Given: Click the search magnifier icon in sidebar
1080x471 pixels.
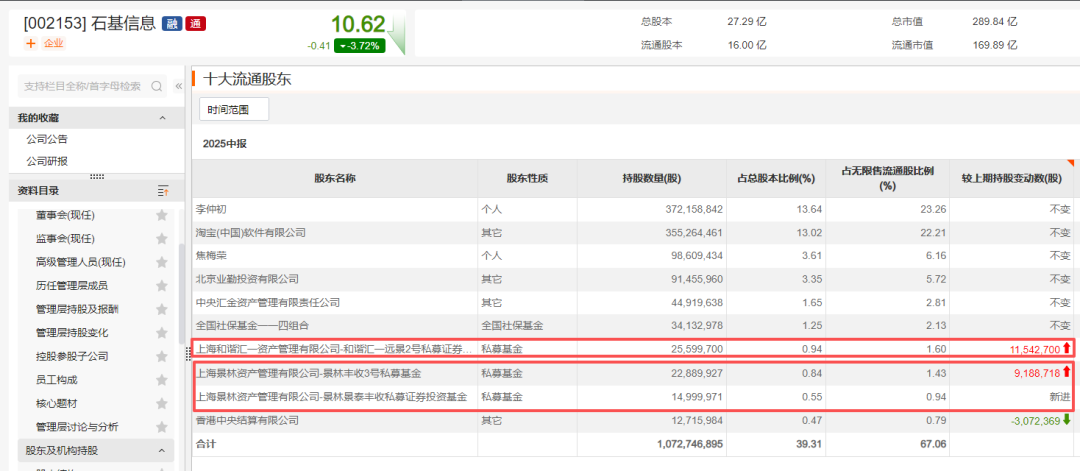Looking at the screenshot, I should point(156,86).
